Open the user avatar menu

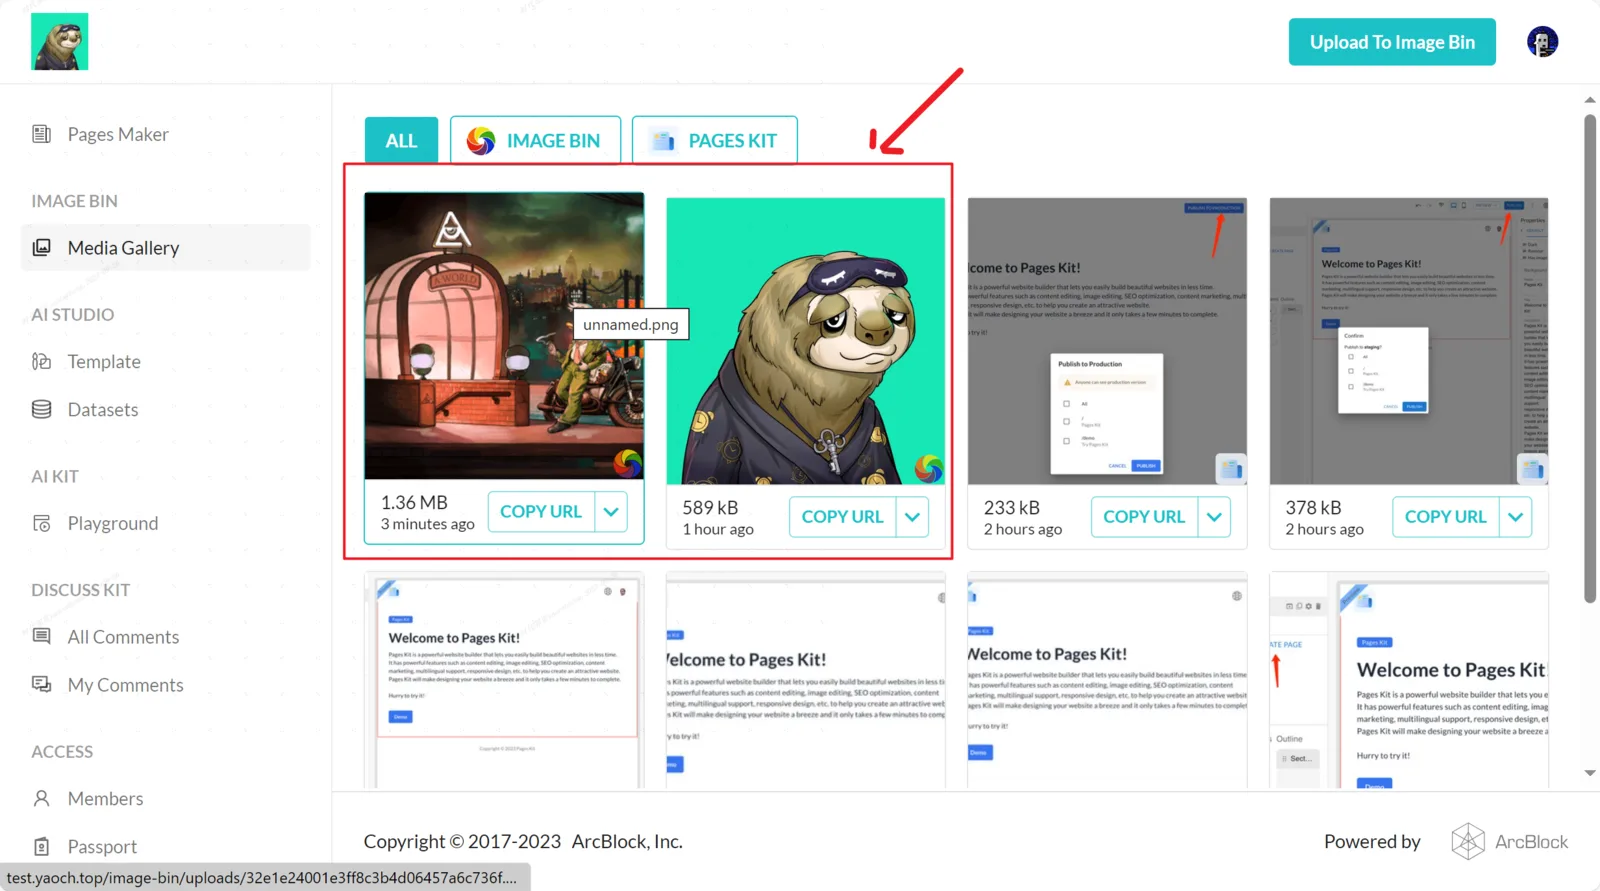[1542, 41]
